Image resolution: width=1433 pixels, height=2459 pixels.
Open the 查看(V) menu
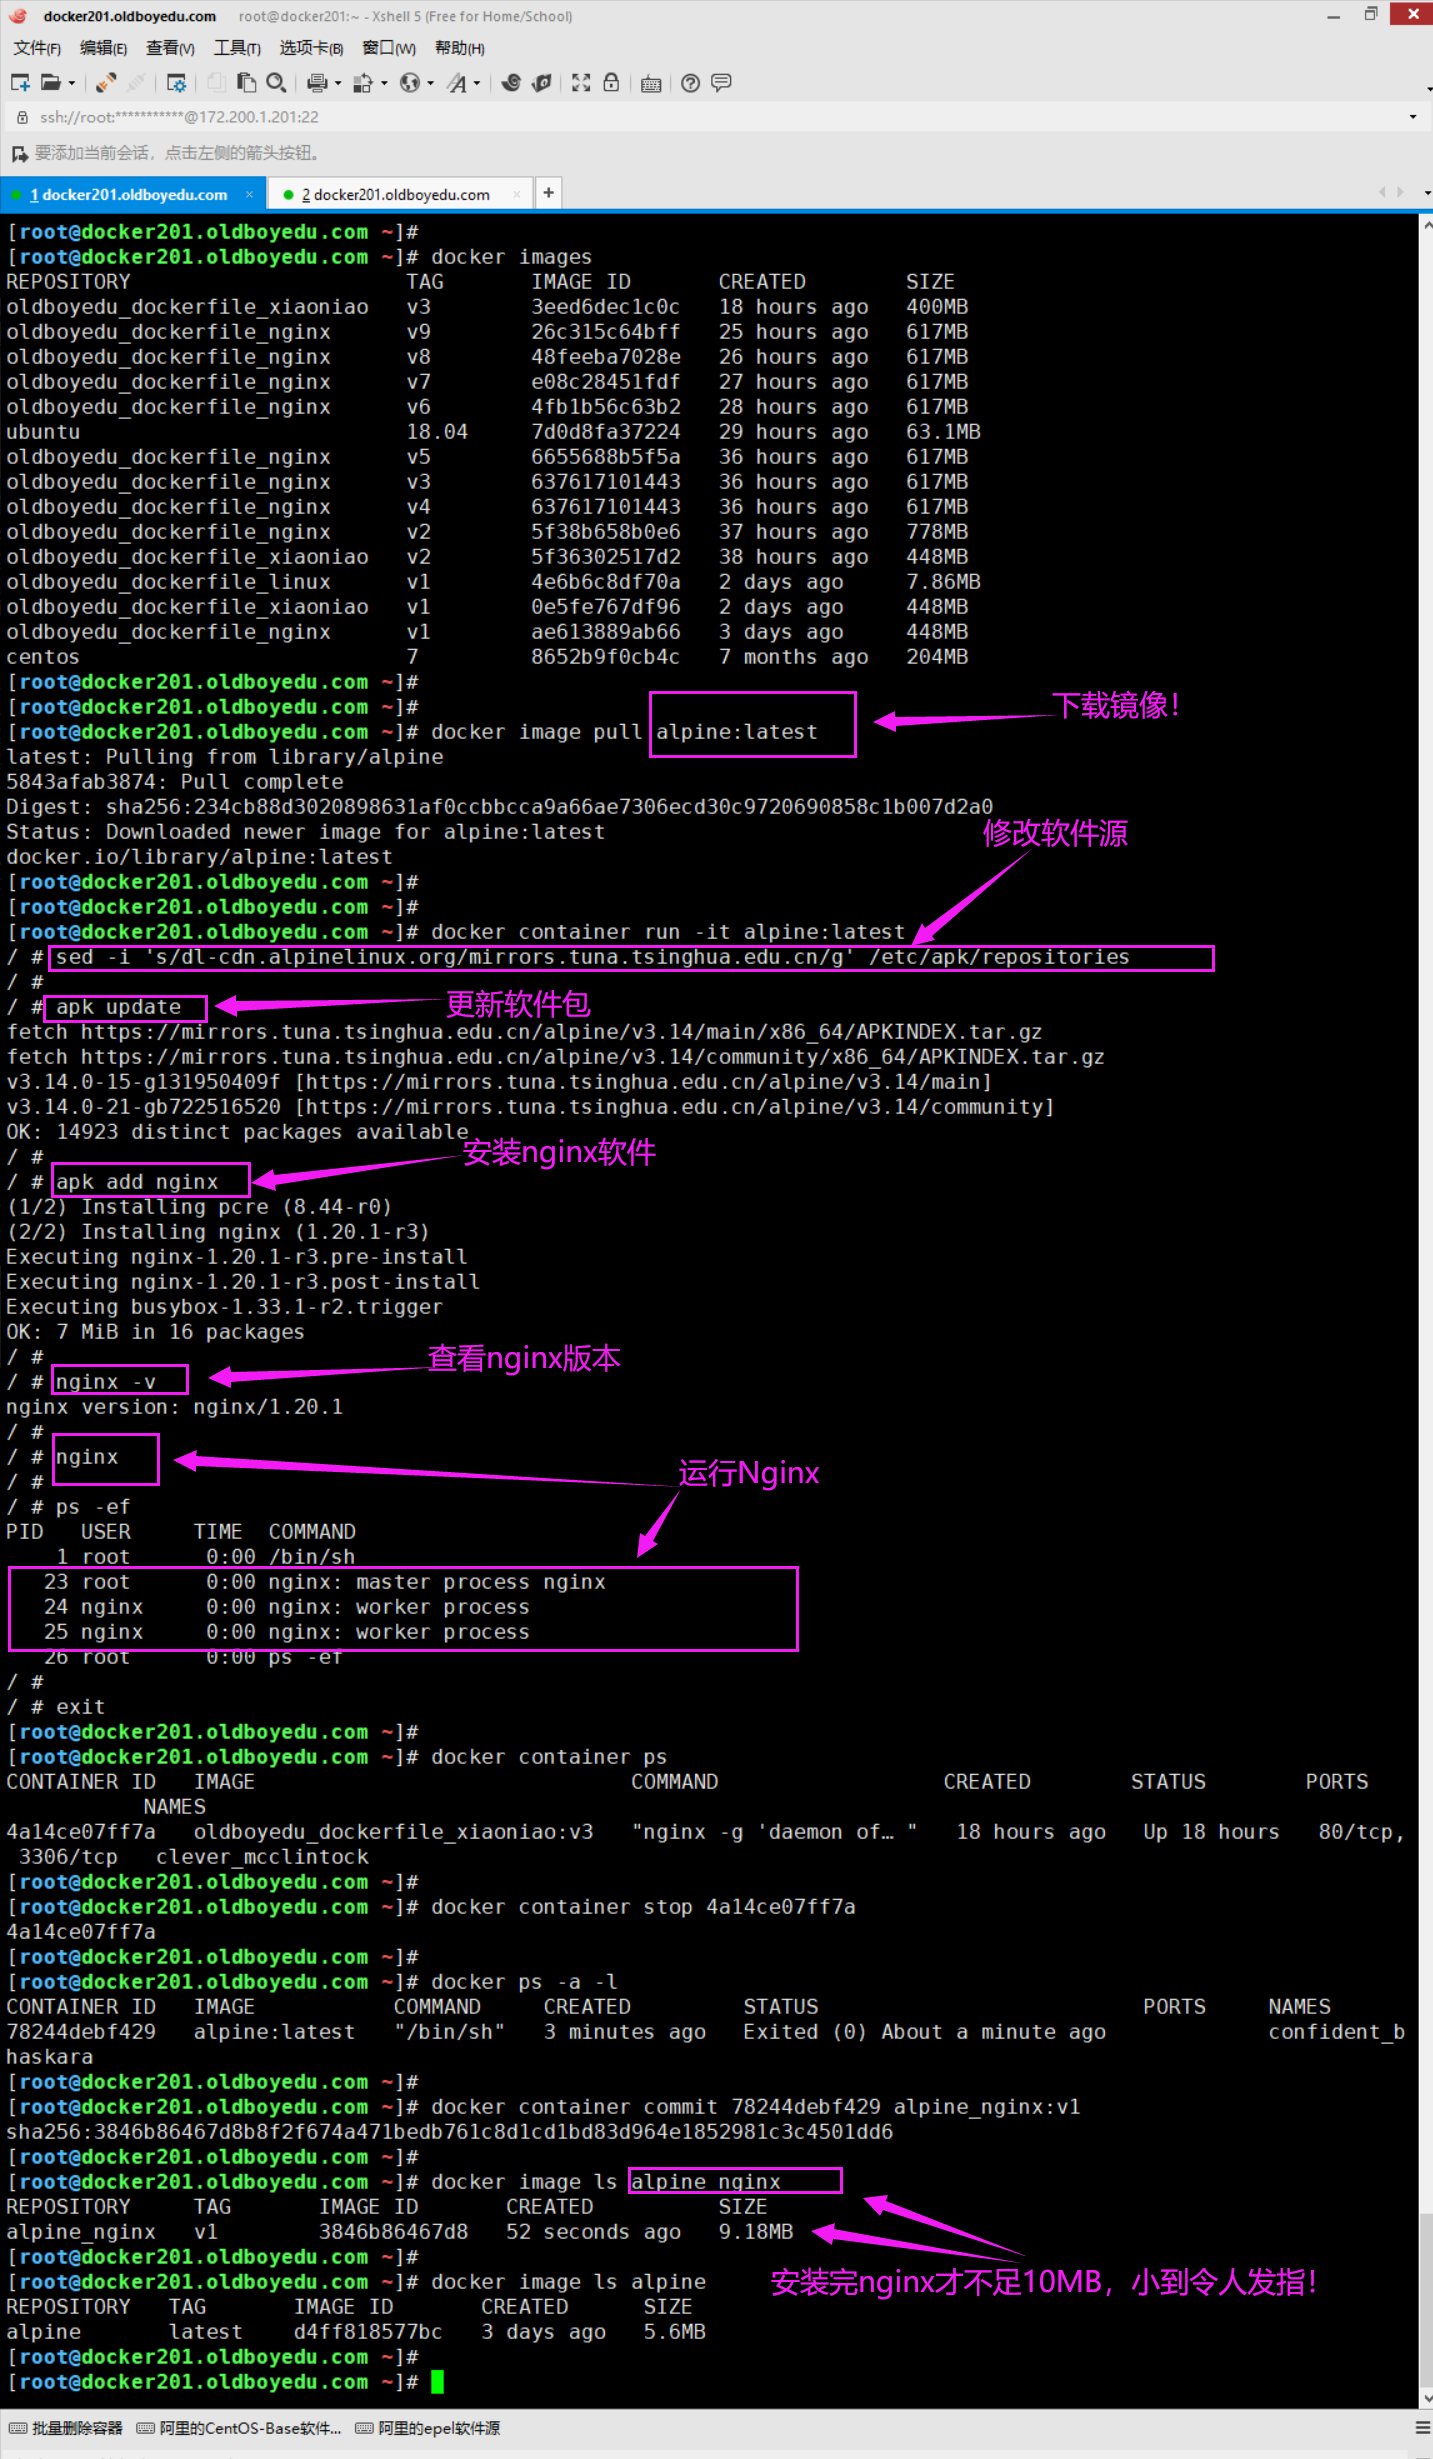click(x=170, y=48)
